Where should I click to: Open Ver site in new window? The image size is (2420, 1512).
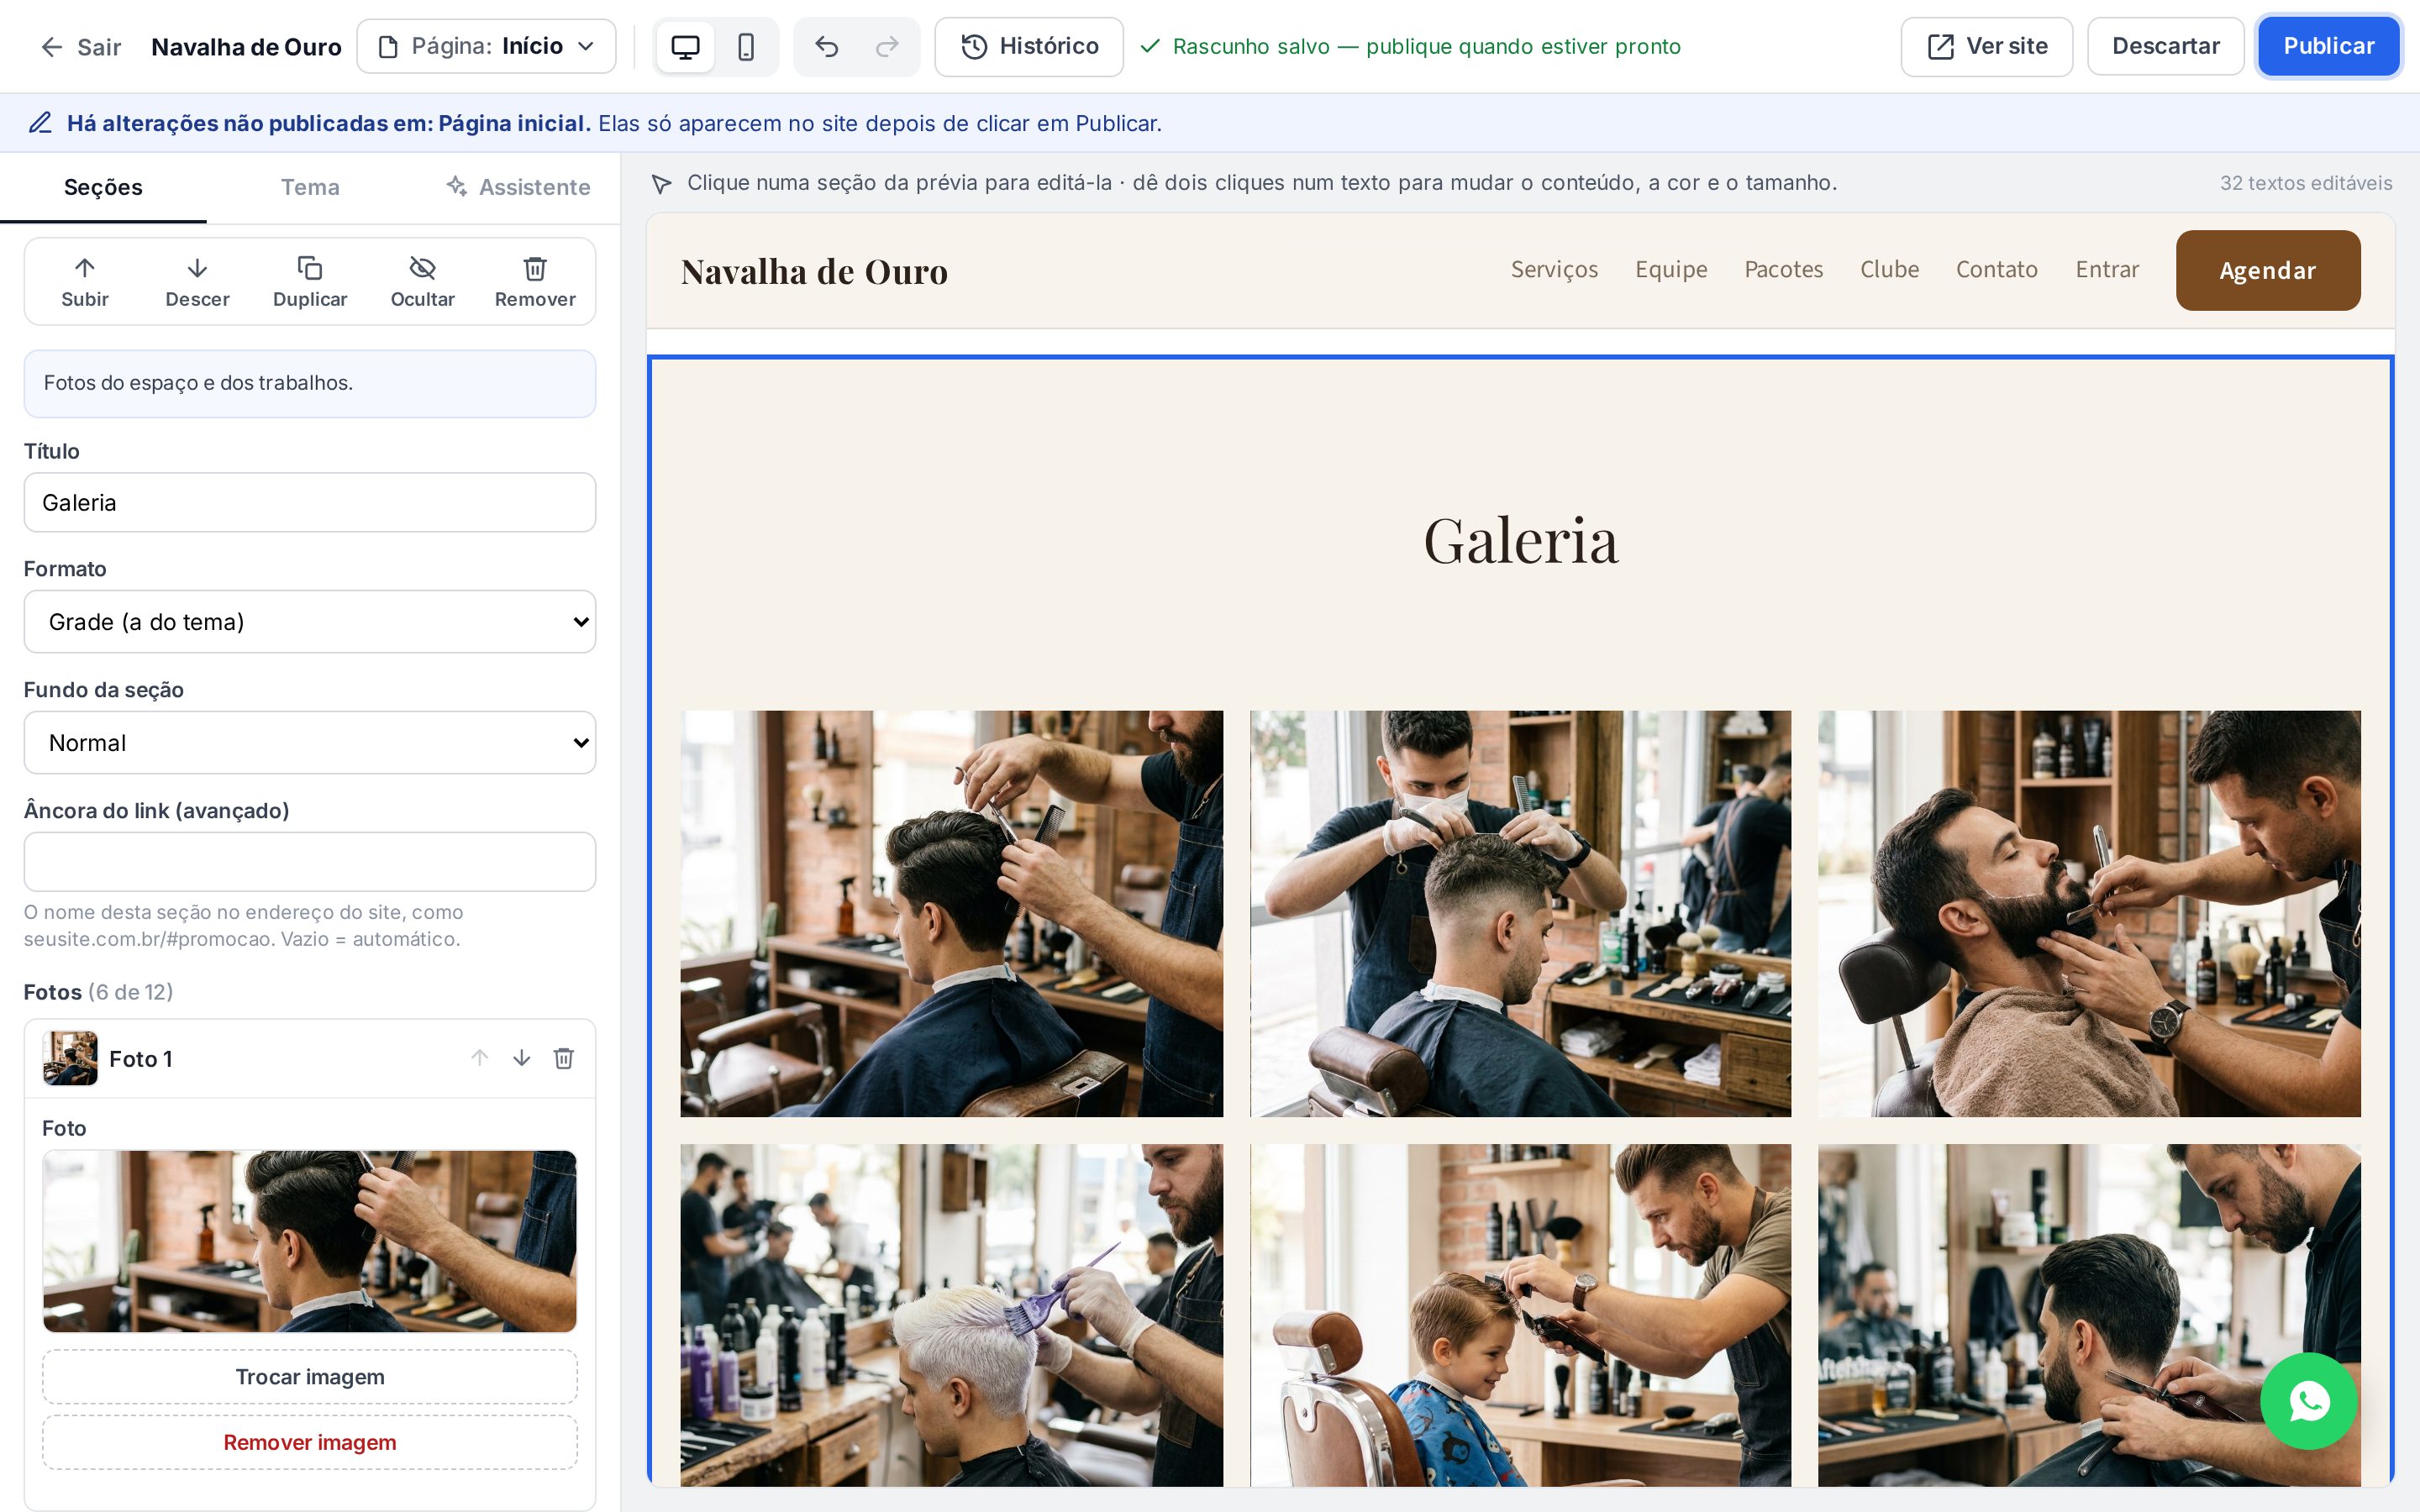pyautogui.click(x=1986, y=47)
